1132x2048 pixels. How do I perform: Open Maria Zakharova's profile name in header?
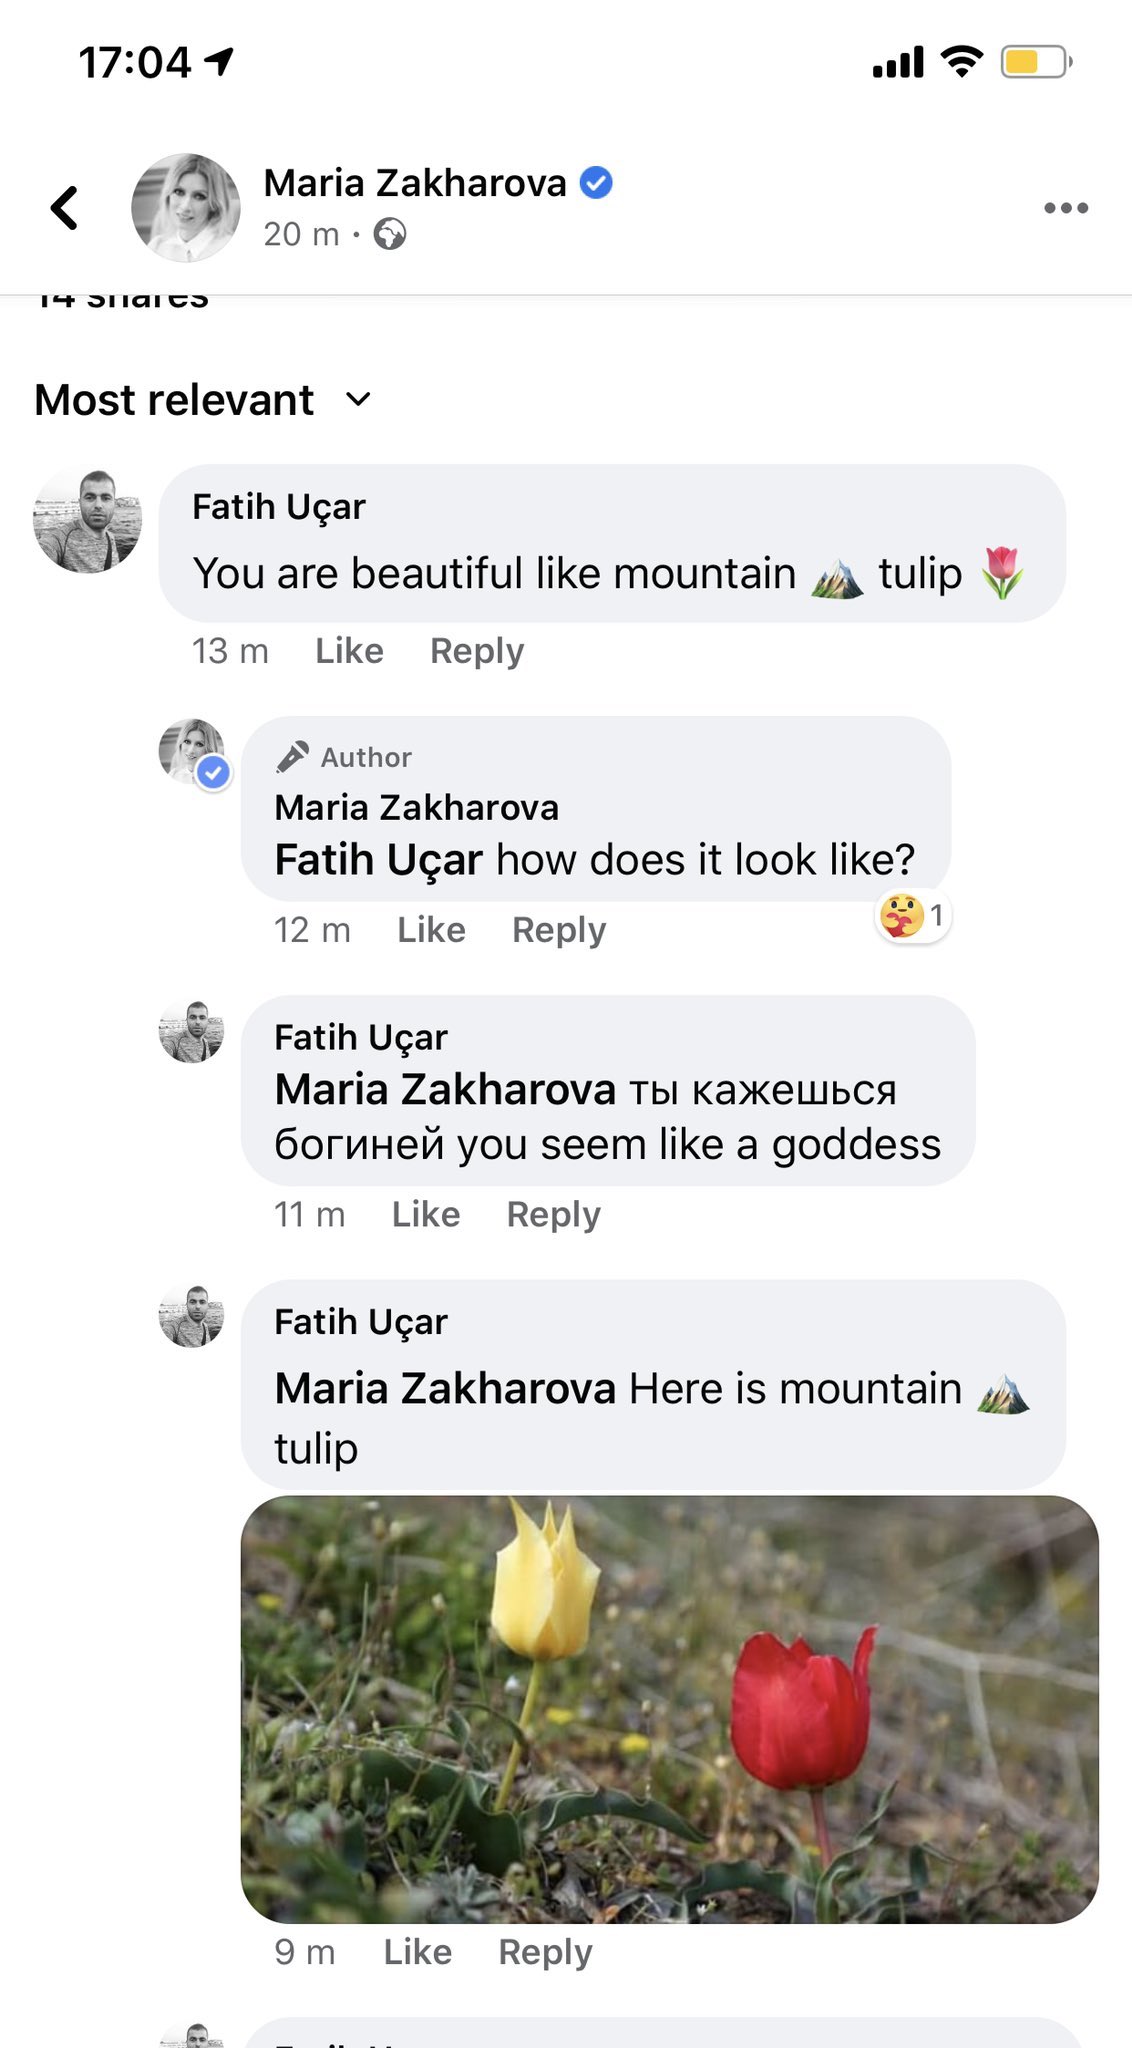tap(415, 184)
